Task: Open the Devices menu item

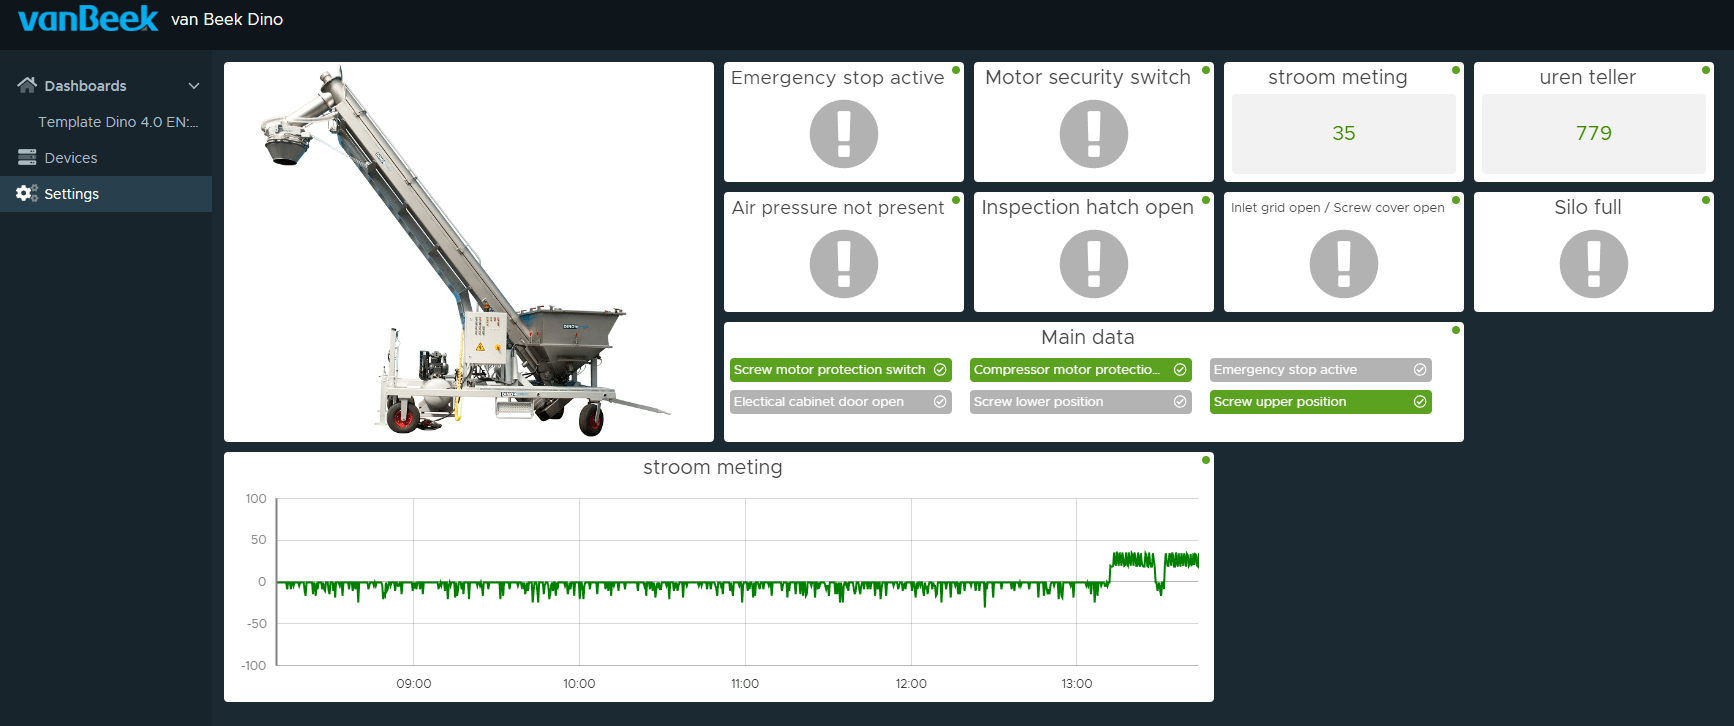Action: 71,158
